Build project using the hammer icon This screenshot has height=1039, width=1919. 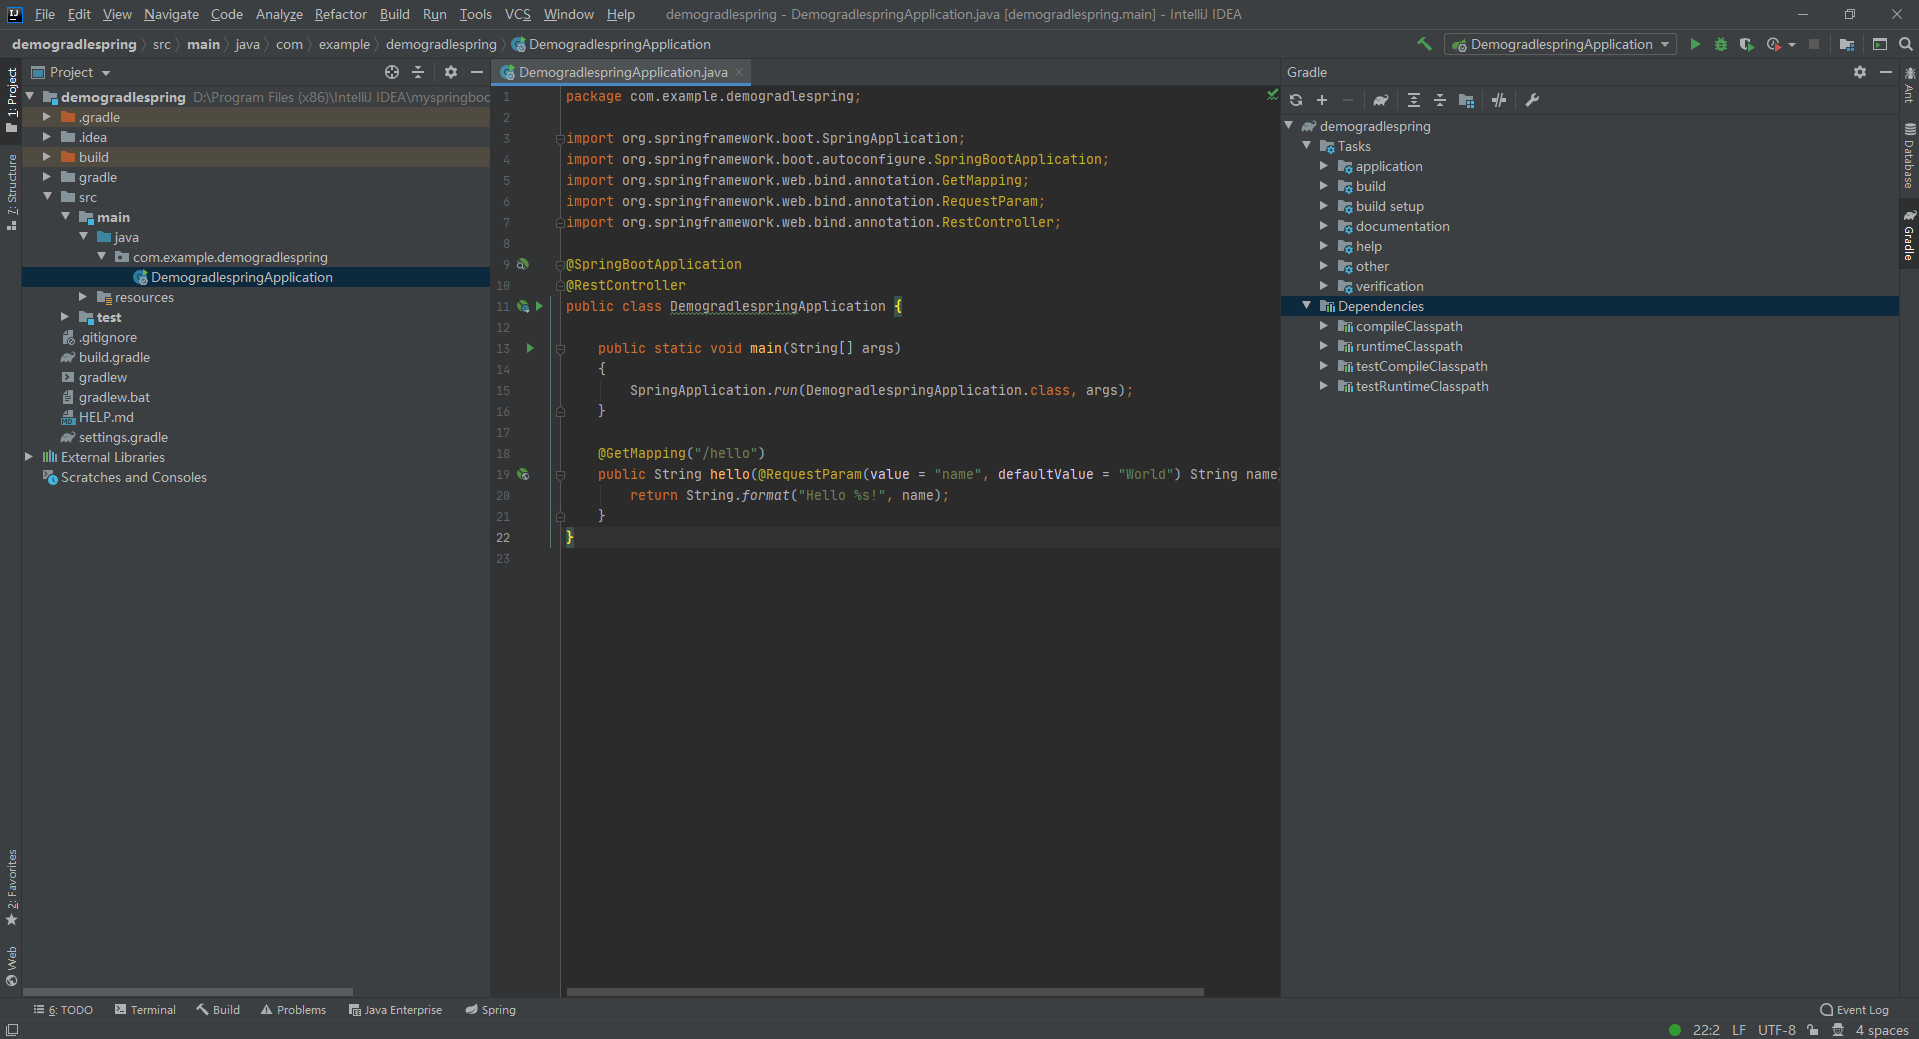click(1424, 44)
